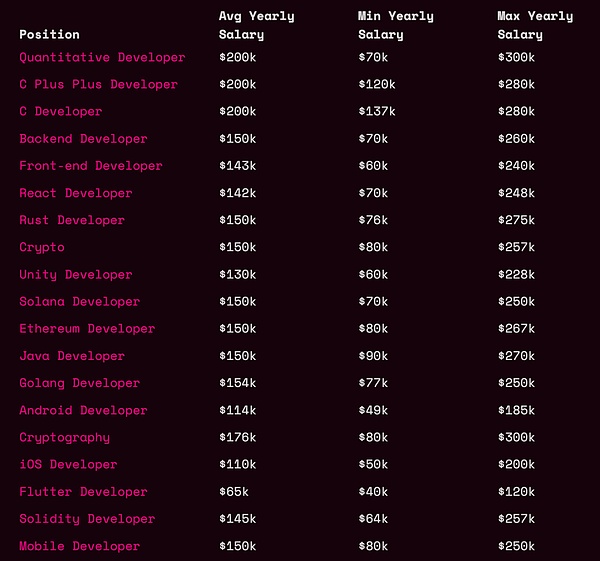Open the Android Developer link
This screenshot has height=561, width=600.
tap(83, 410)
